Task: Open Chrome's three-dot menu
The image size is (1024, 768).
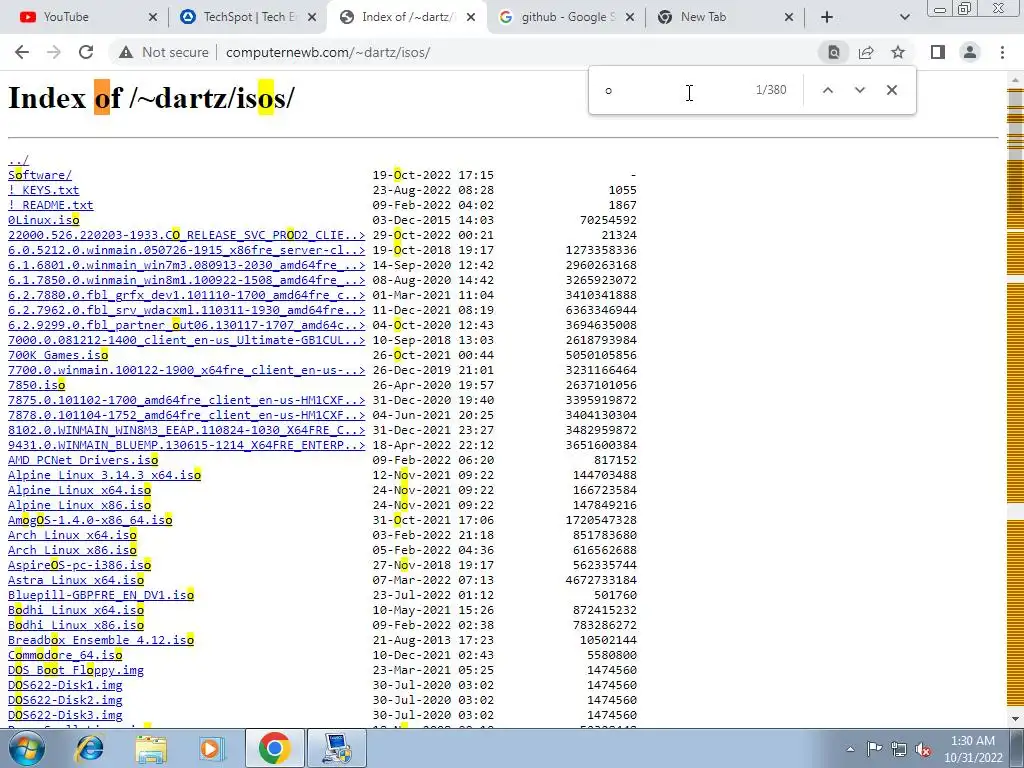Action: coord(1002,52)
